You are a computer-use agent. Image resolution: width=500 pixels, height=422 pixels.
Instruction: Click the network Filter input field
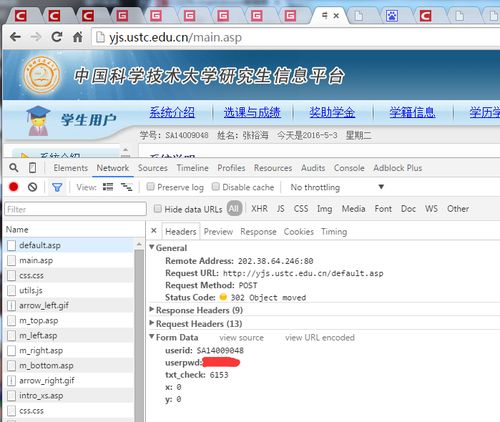tap(75, 209)
